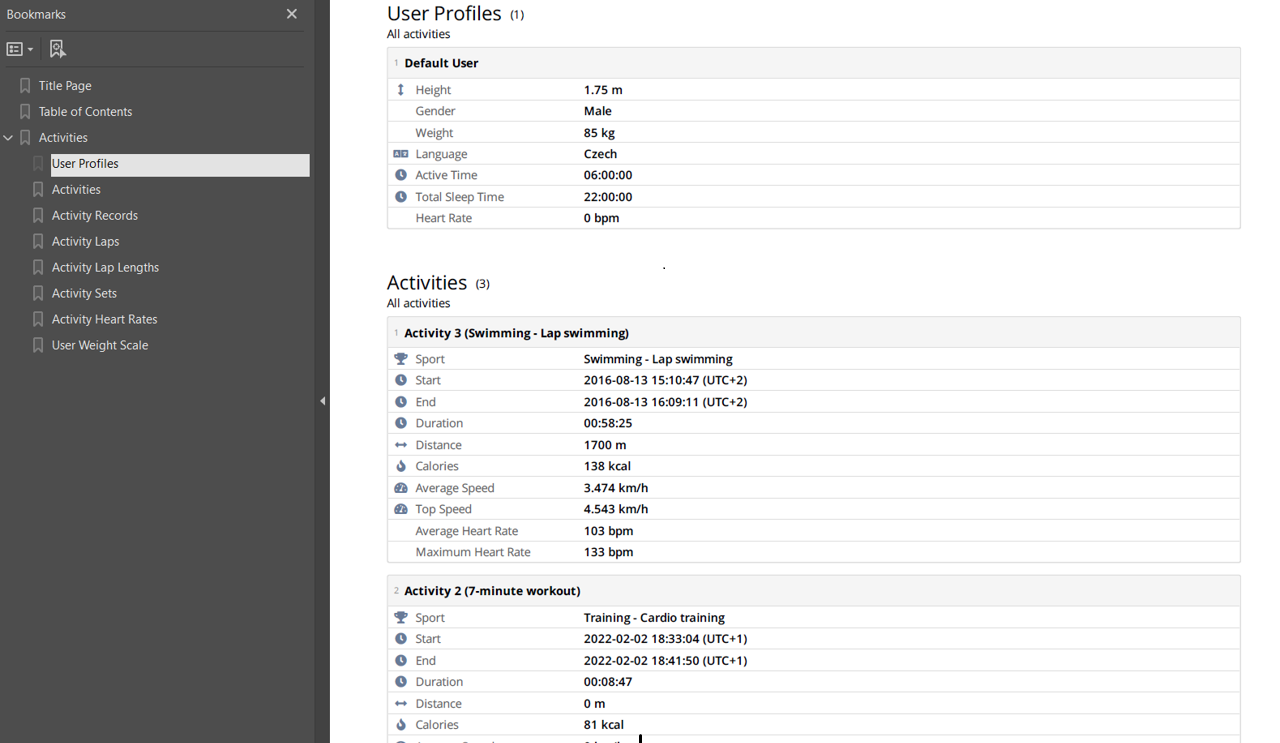The image size is (1280, 743).
Task: Select the User Profiles bookmark
Action: pos(85,164)
